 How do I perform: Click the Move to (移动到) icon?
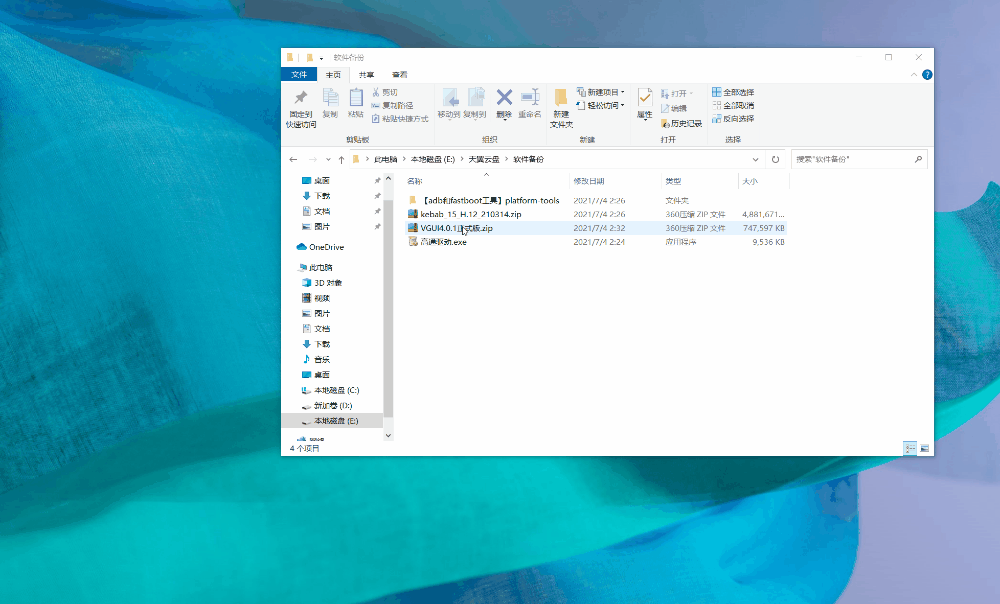(450, 98)
